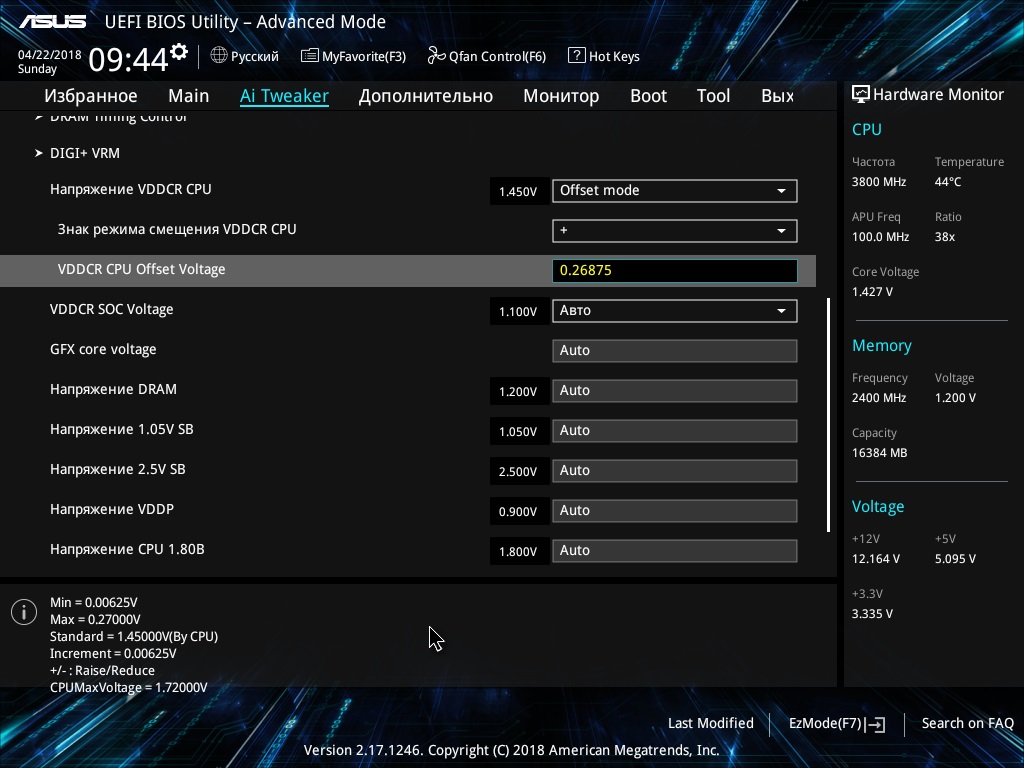Screen dimensions: 1024x768
Task: Change language via Русский
Action: 255,56
